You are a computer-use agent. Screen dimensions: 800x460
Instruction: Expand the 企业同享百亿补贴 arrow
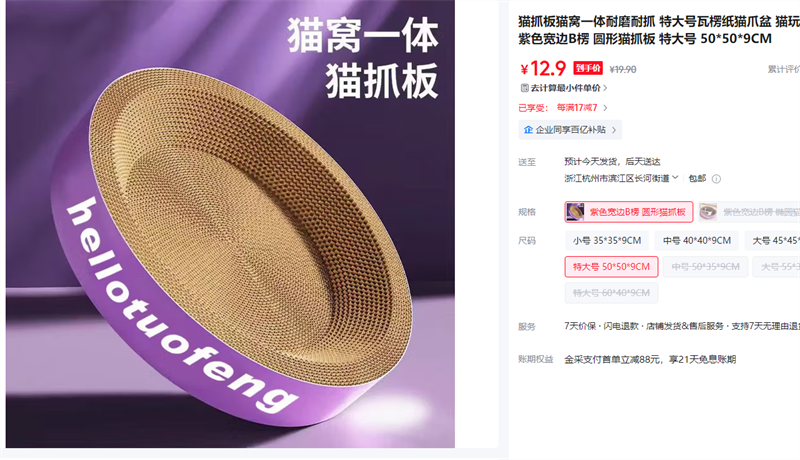(614, 130)
